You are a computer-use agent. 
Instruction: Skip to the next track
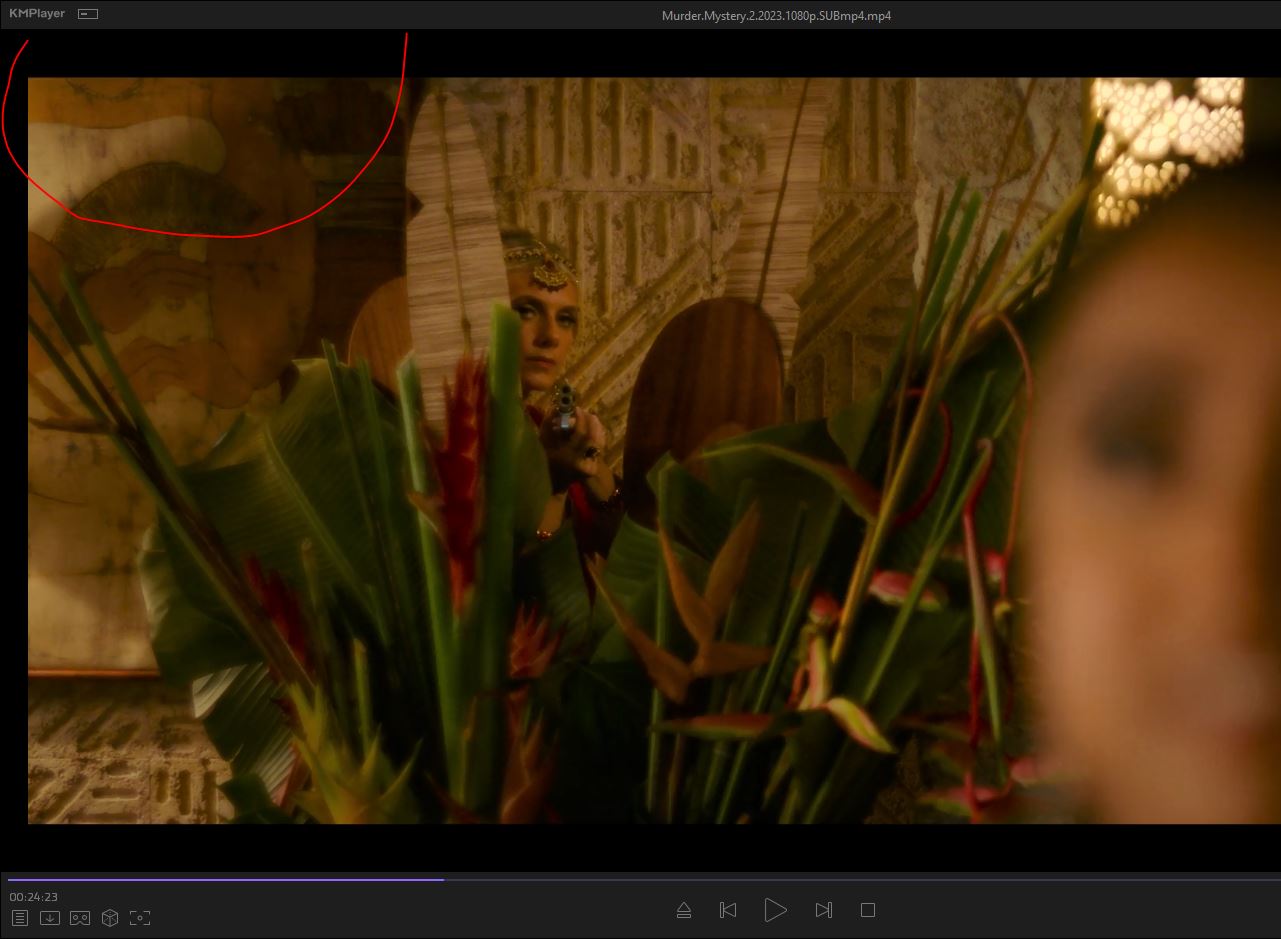(823, 910)
